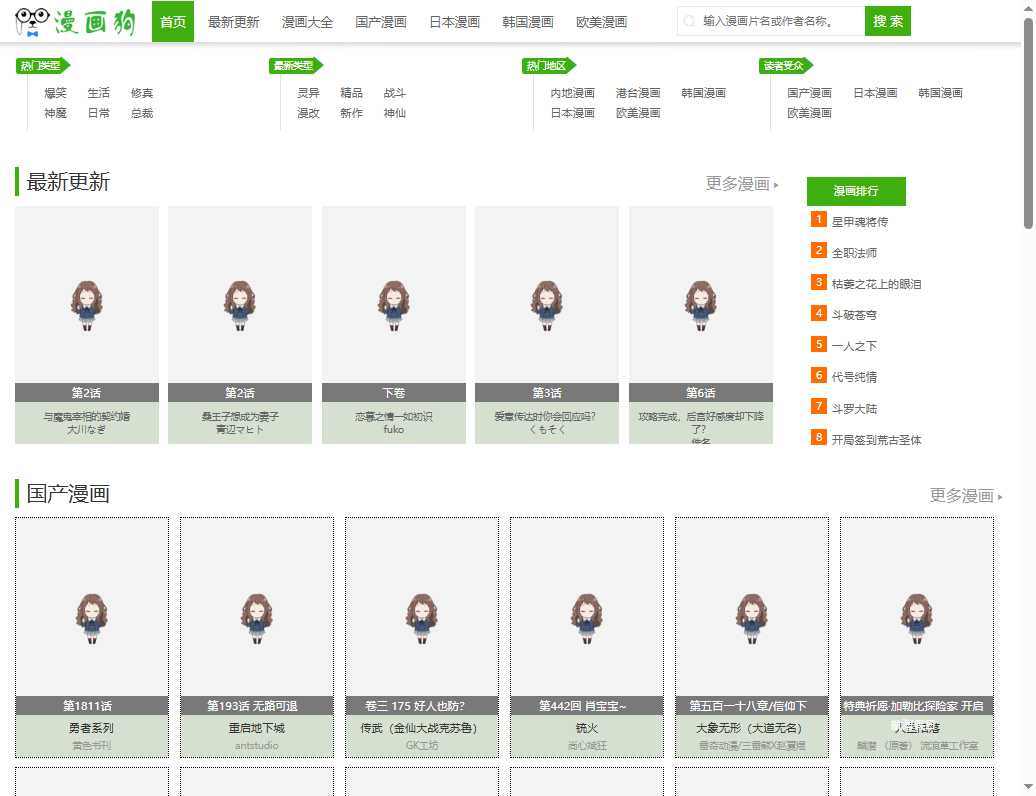Open the 日本漫画 section from top navigation
The height and width of the screenshot is (796, 1036).
(x=454, y=20)
